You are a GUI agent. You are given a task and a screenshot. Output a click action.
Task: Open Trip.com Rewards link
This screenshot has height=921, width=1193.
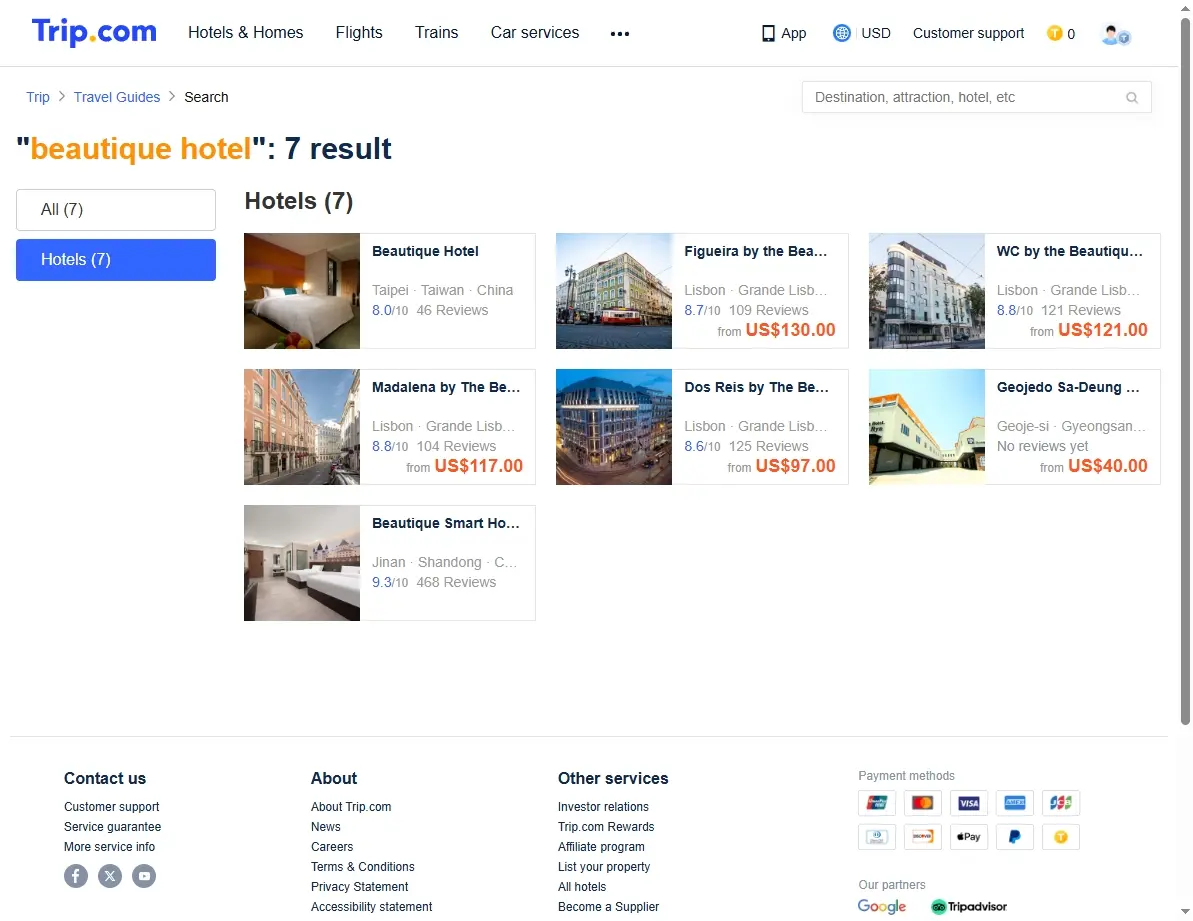tap(606, 827)
